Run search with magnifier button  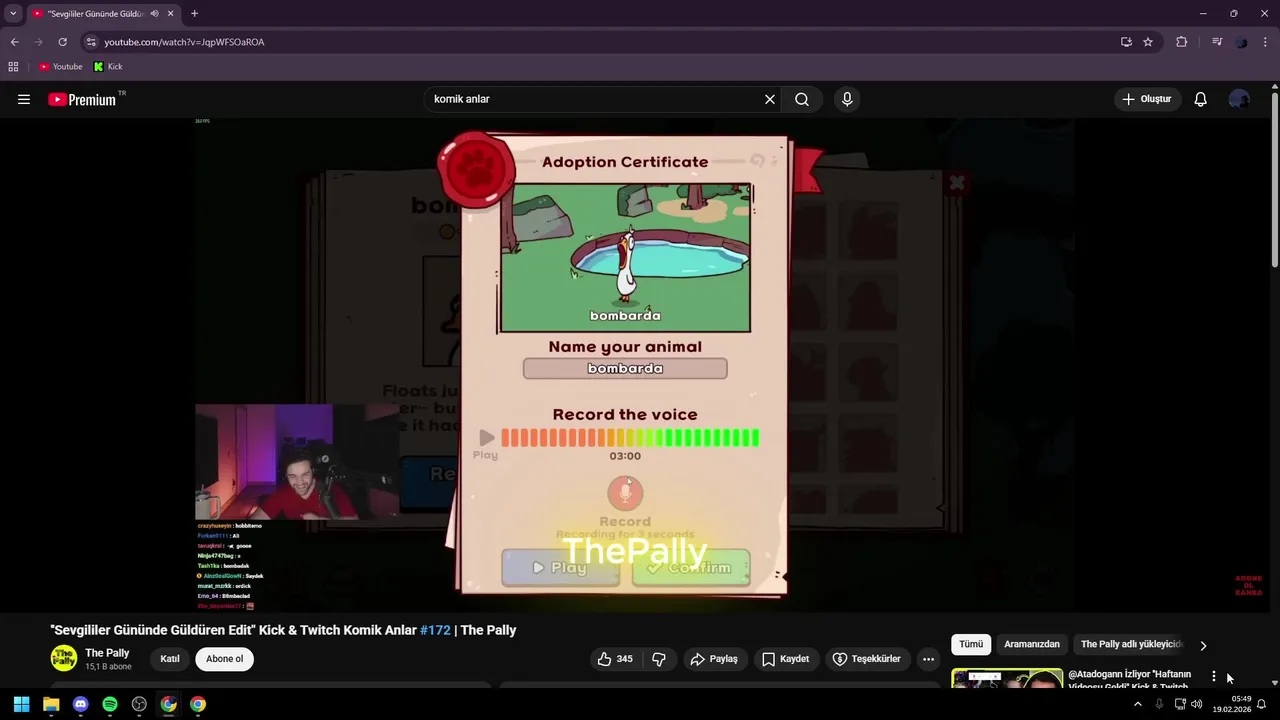[802, 99]
